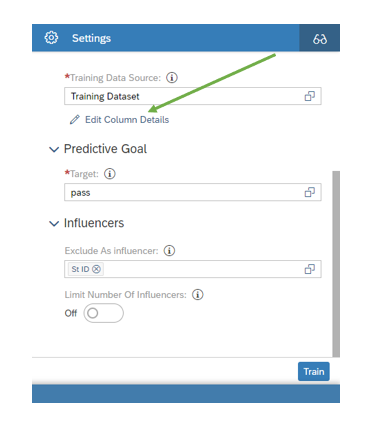Select the Settings panel header title
Image resolution: width=372 pixels, height=431 pixels.
(91, 38)
